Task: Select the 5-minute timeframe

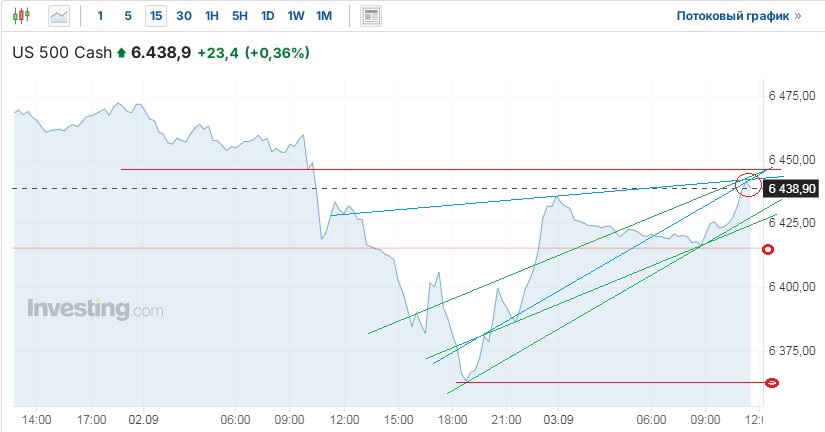Action: [127, 16]
